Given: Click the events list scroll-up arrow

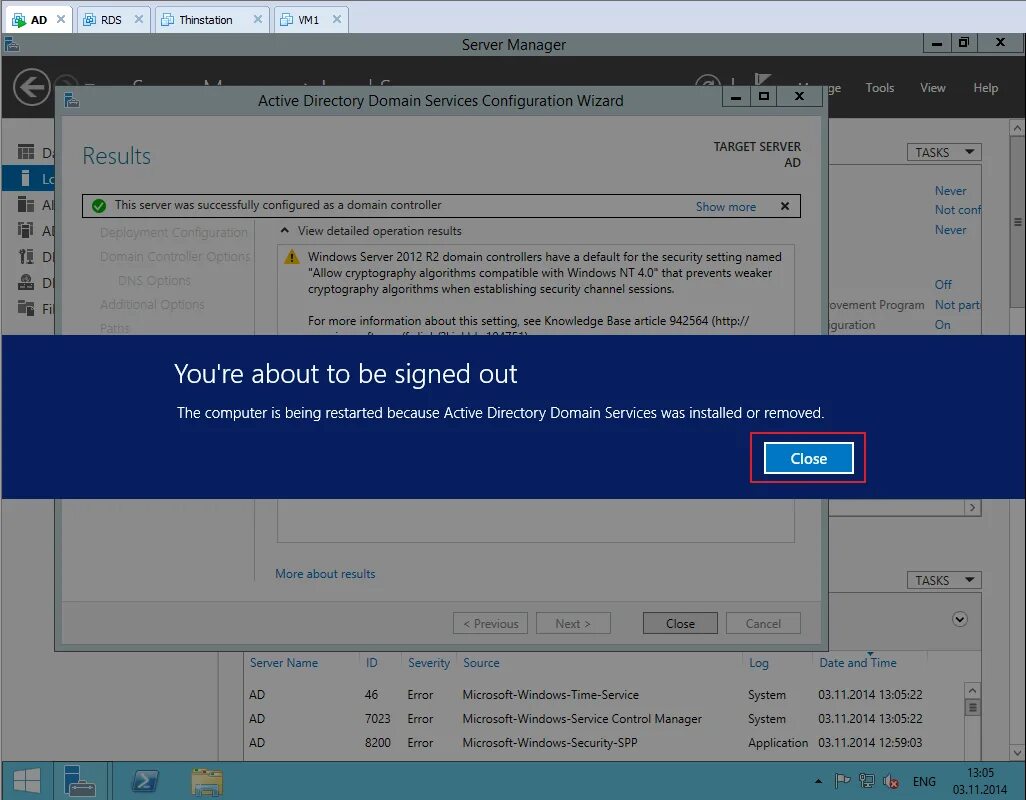Looking at the screenshot, I should pyautogui.click(x=972, y=691).
